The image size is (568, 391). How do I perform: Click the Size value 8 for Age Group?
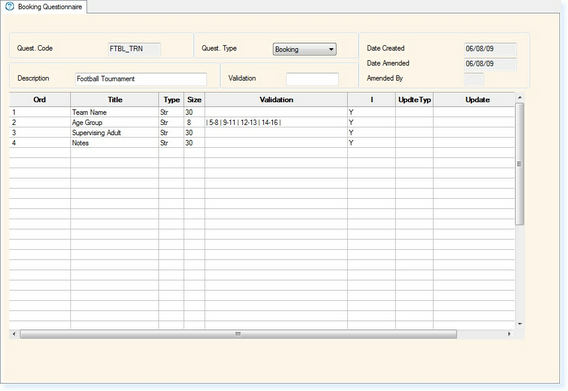click(194, 122)
